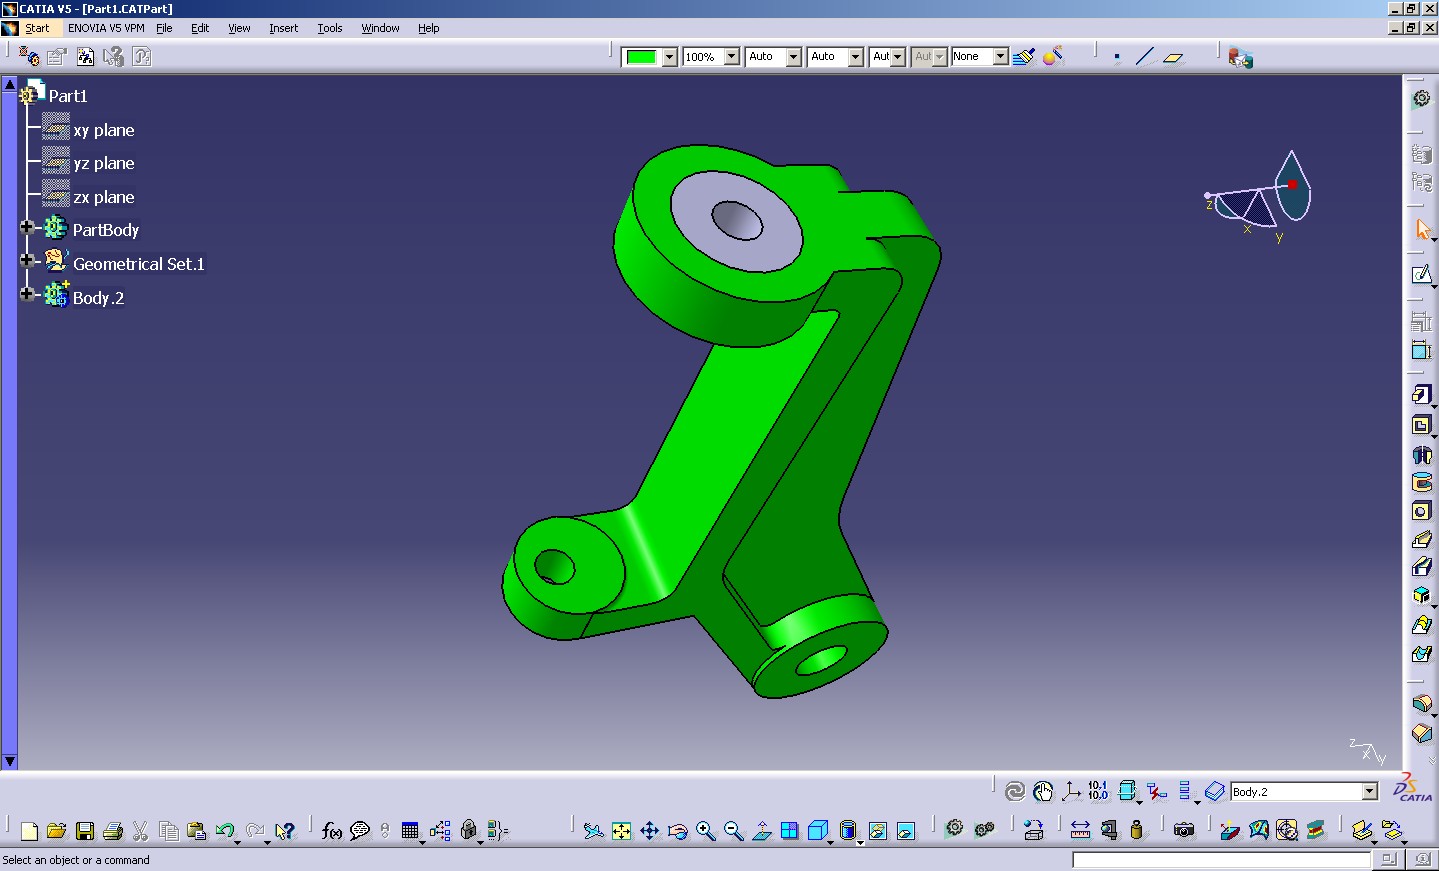1439x871 pixels.
Task: Open a file with the folder icon
Action: click(x=57, y=831)
